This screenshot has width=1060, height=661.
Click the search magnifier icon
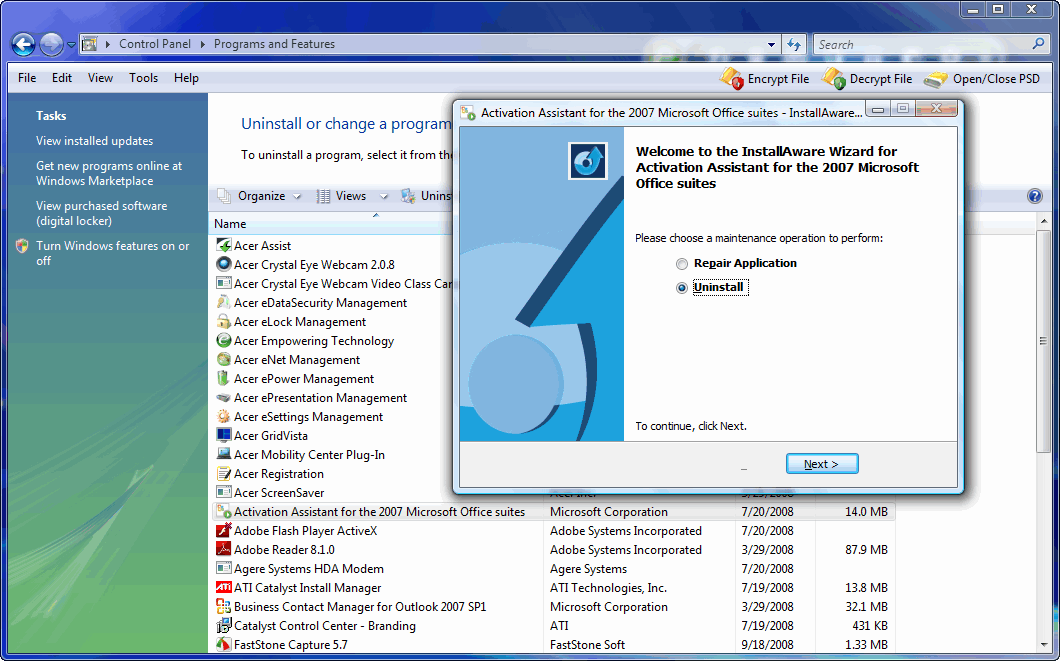[x=1038, y=44]
